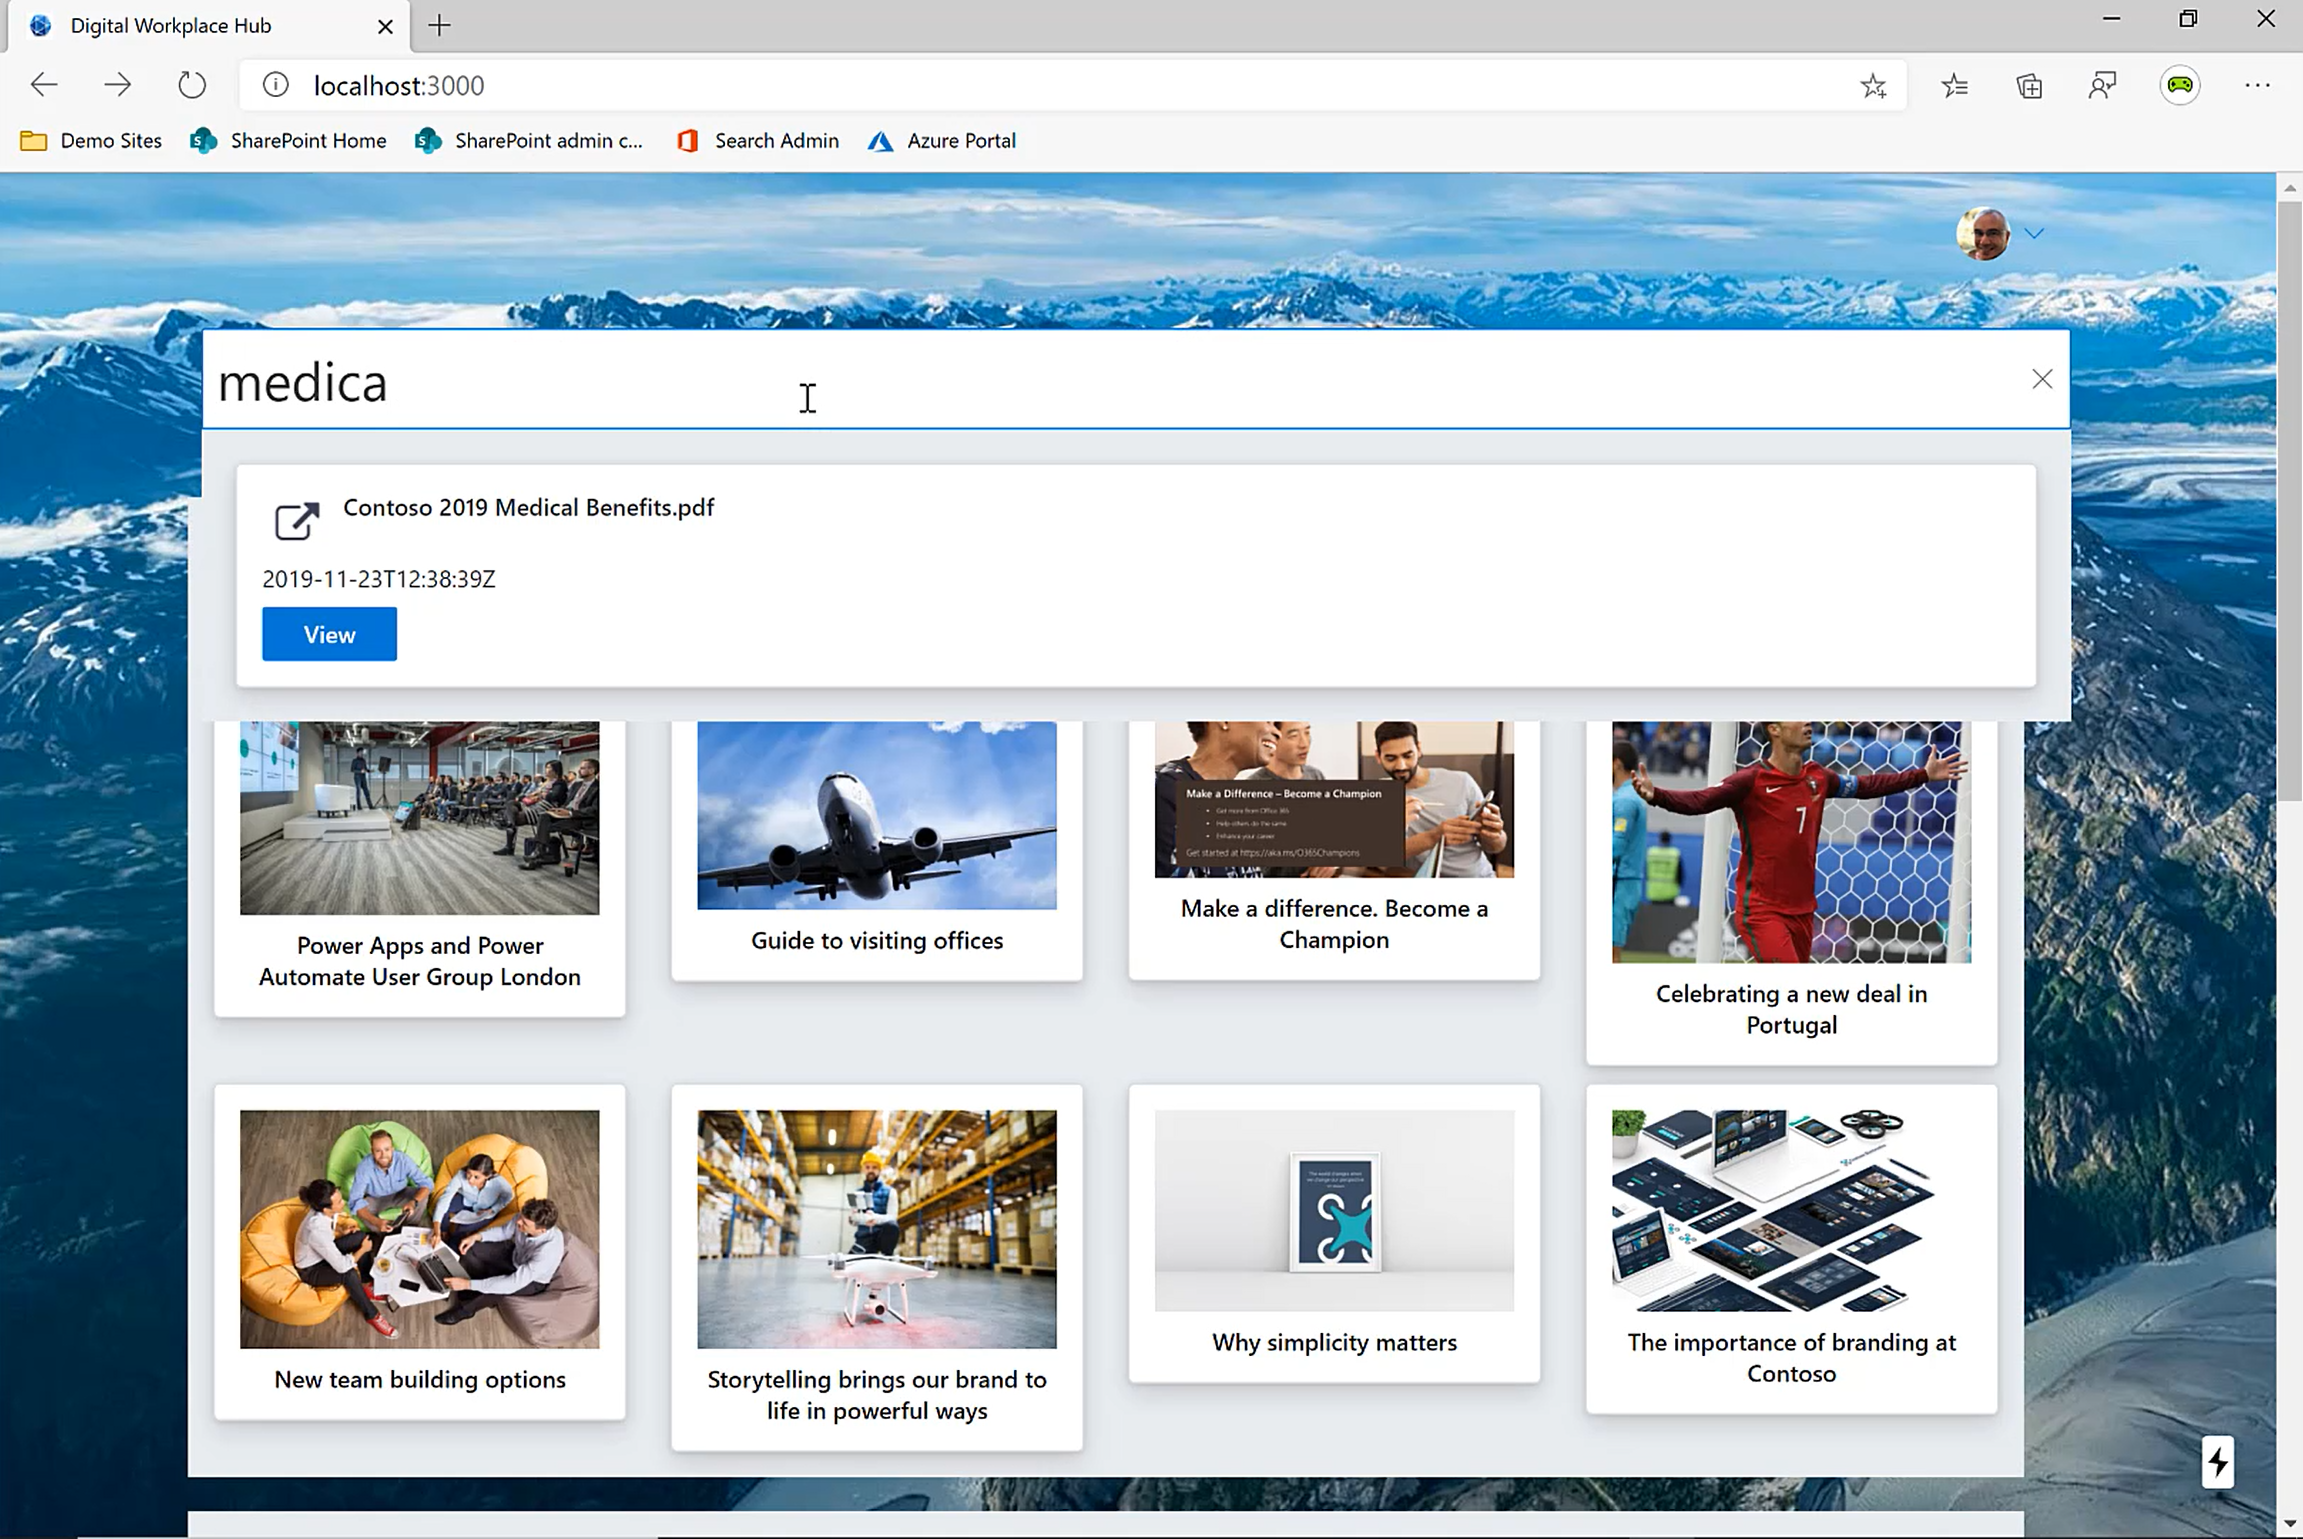Open the soccer player card image

click(x=1791, y=842)
